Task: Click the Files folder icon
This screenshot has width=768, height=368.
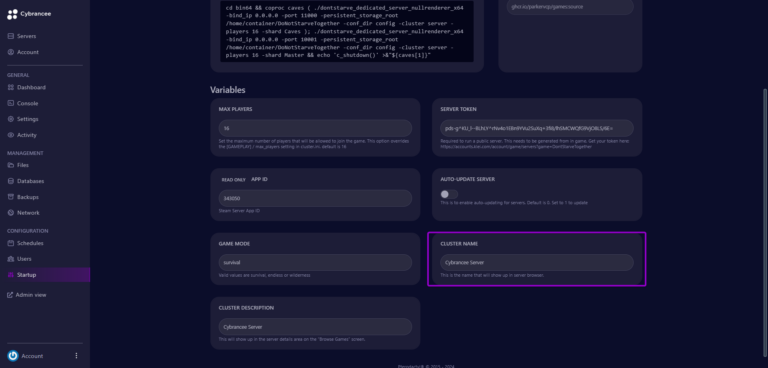Action: 11,165
